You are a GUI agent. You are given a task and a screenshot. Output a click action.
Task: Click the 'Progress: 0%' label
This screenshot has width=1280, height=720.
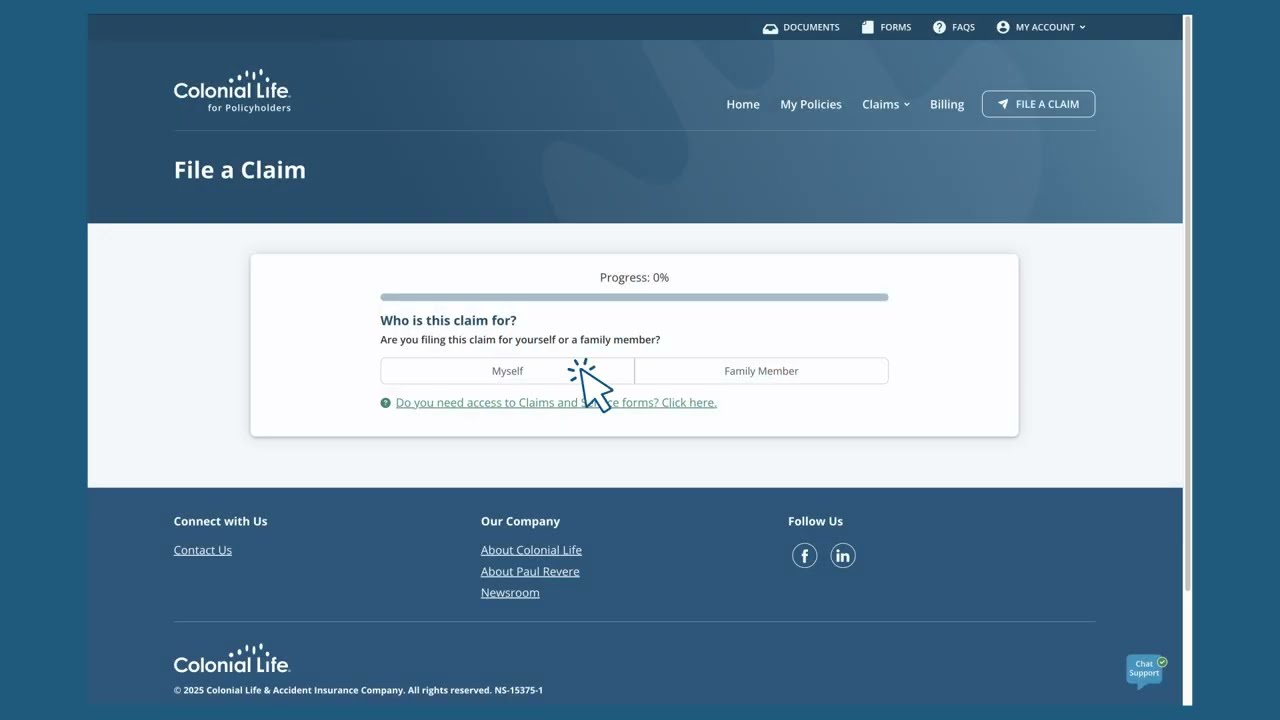click(634, 277)
